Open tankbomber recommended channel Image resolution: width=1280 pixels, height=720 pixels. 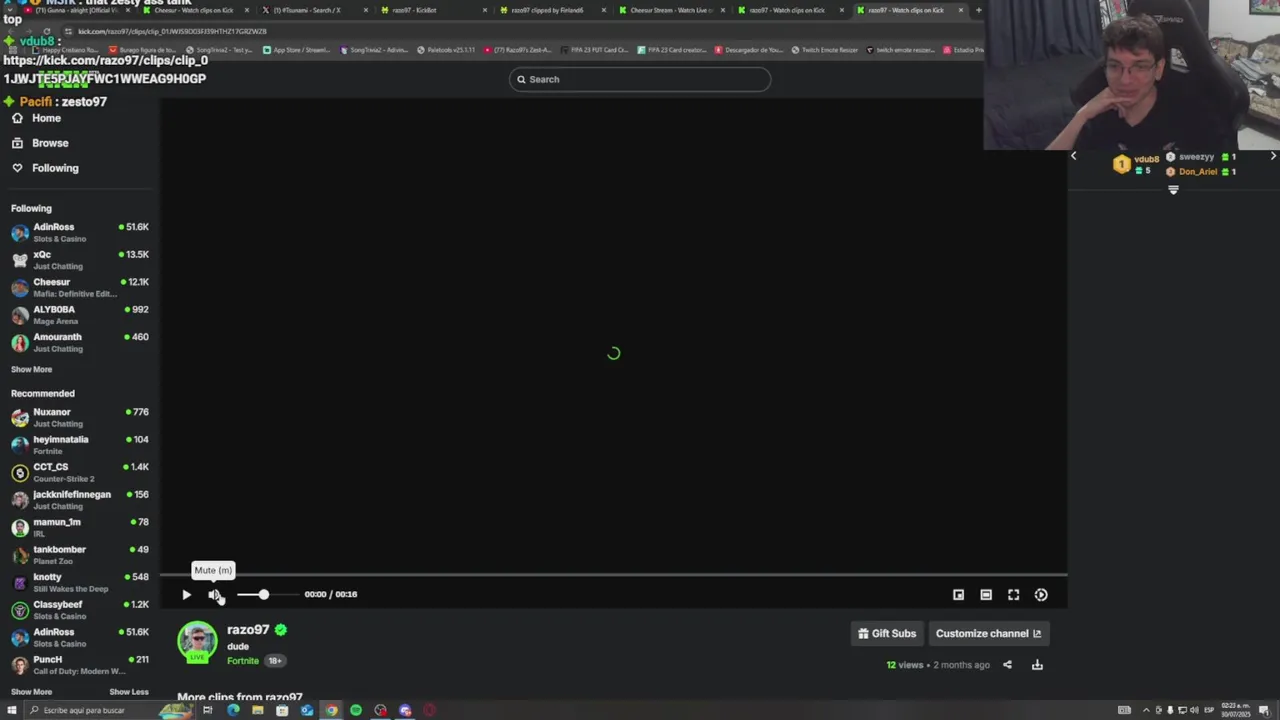click(80, 555)
